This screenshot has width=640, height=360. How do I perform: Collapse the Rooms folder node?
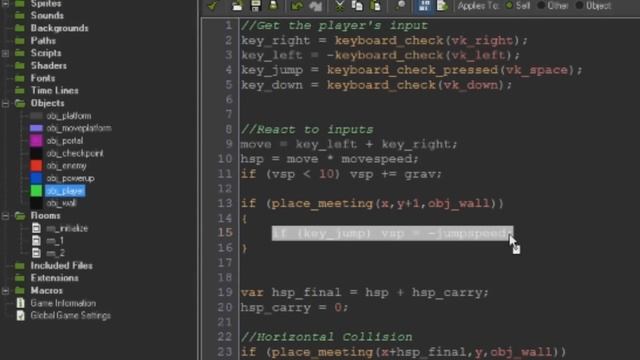point(6,216)
